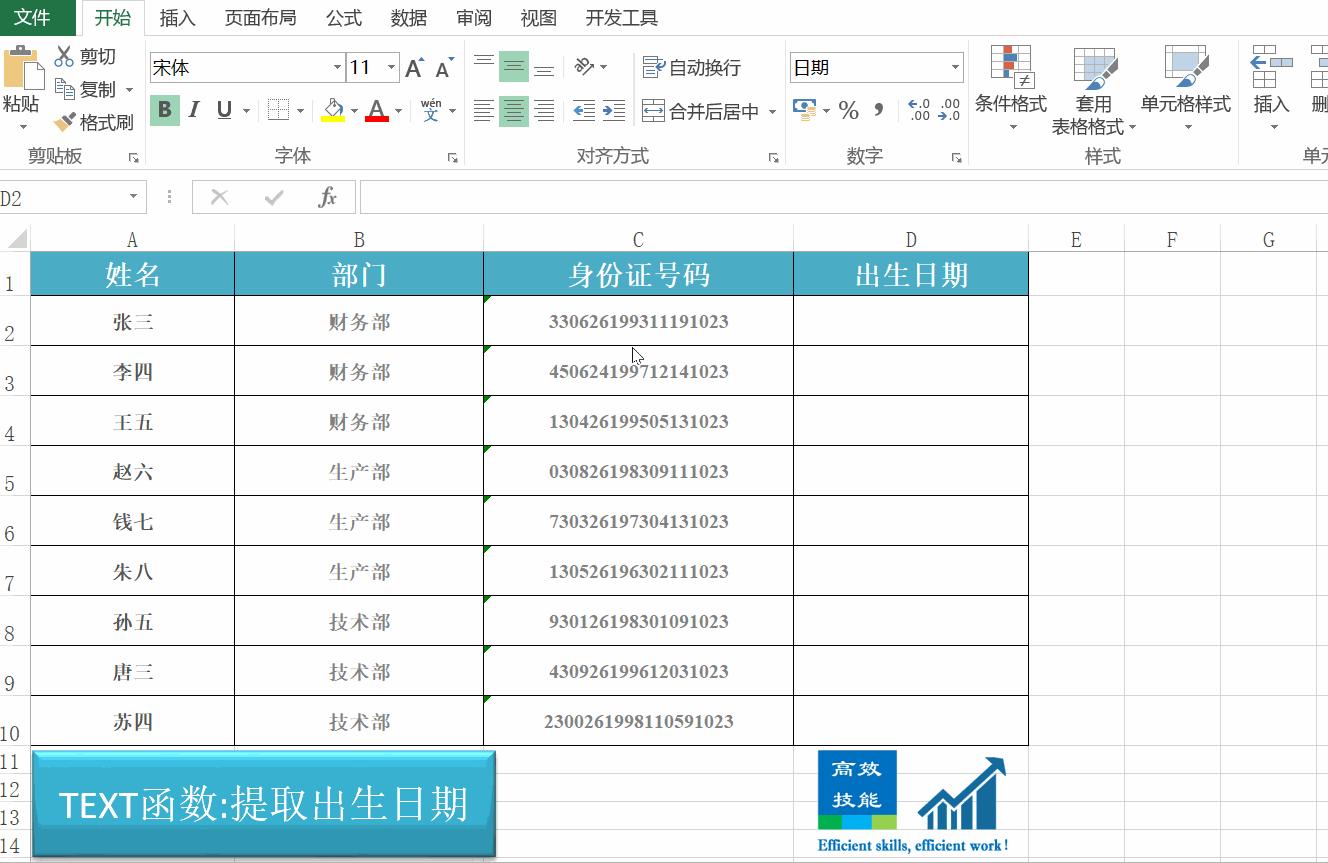The width and height of the screenshot is (1328, 863).
Task: Open Conditional Formatting (条件格式) options
Action: tap(1010, 90)
